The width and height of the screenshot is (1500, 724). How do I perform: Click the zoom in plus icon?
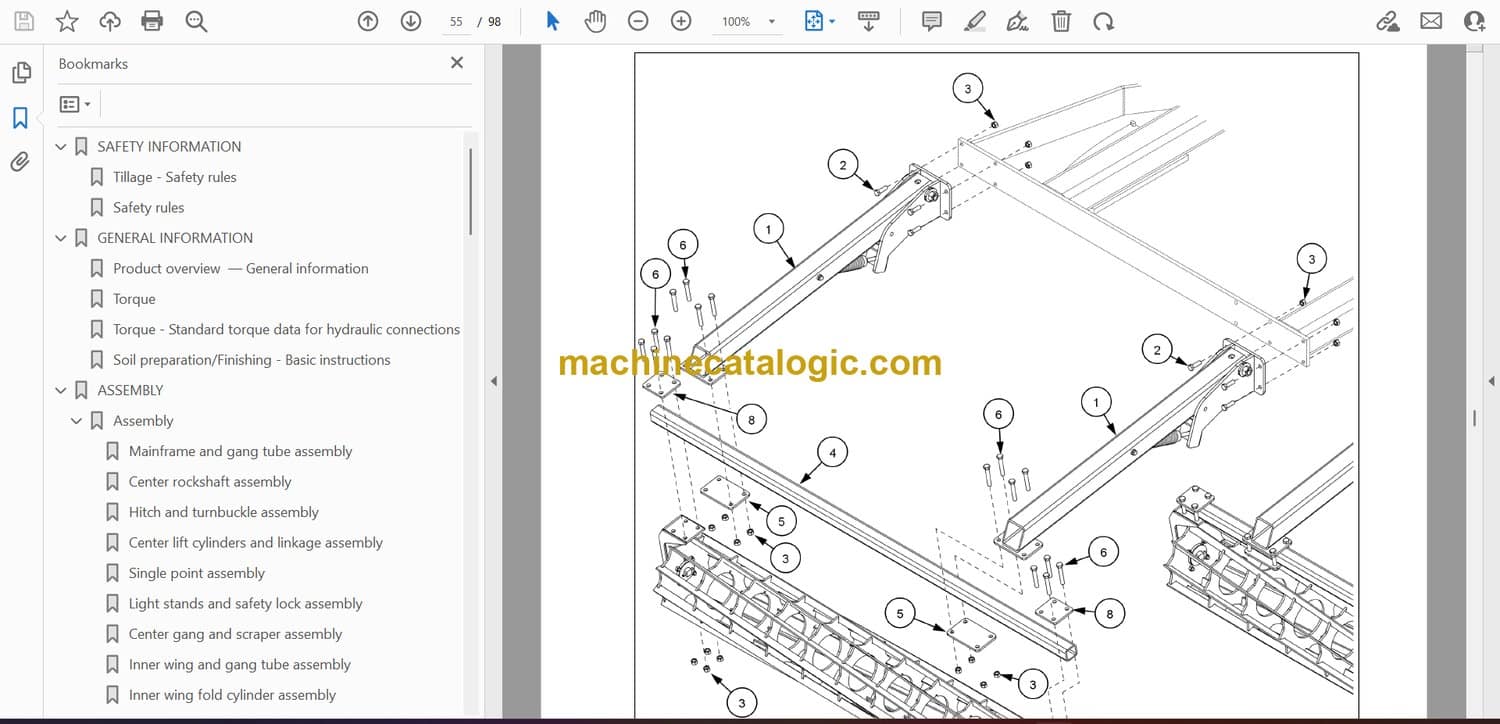pyautogui.click(x=681, y=21)
